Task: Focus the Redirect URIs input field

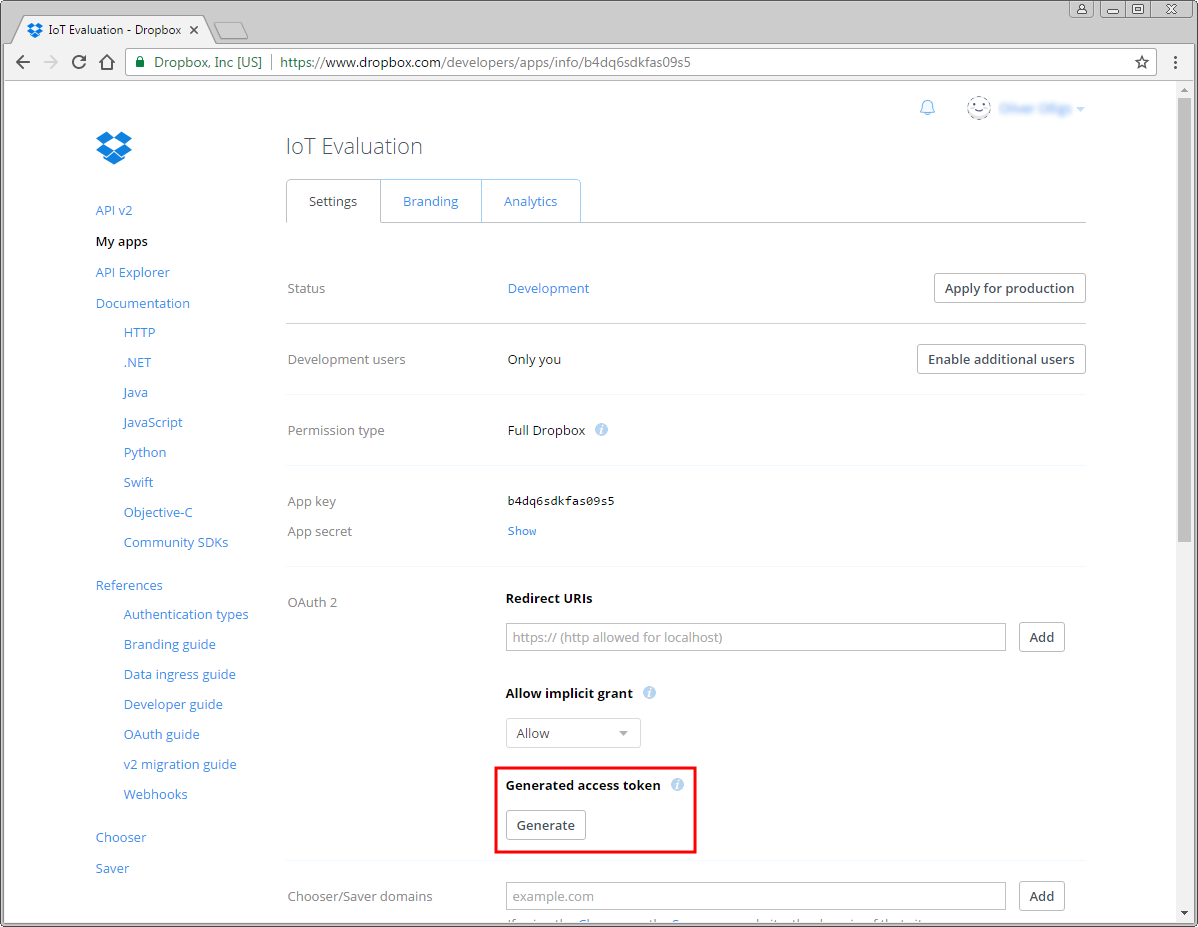Action: (x=756, y=637)
